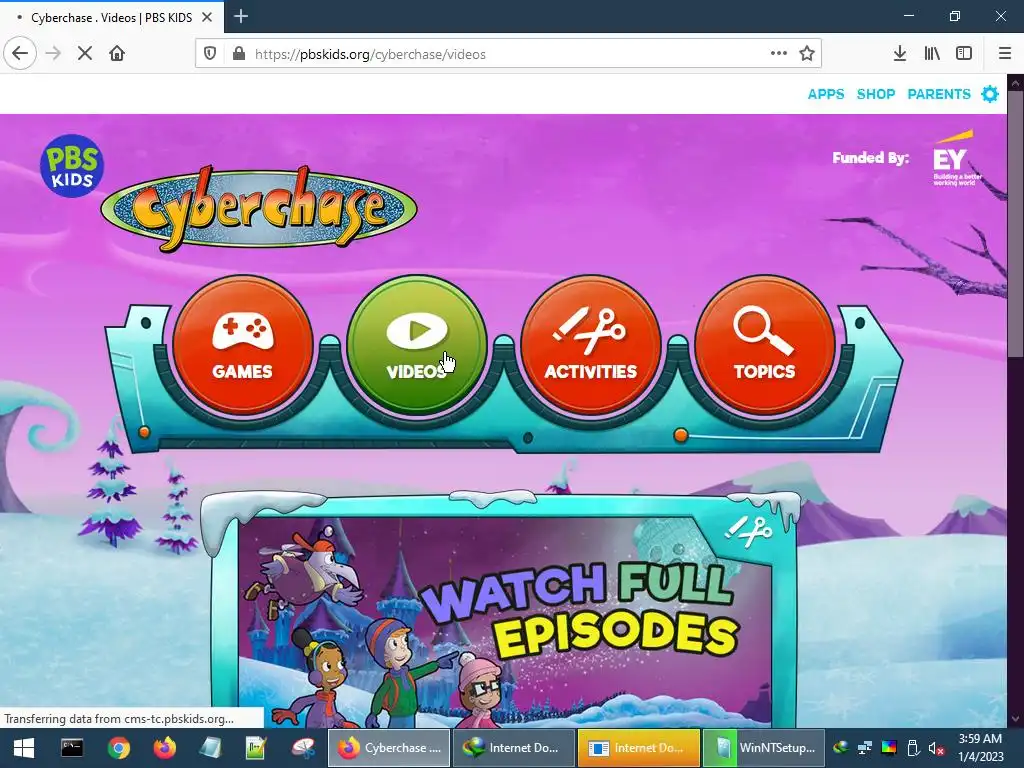Open the SHOP link
The height and width of the screenshot is (768, 1024).
pos(876,94)
